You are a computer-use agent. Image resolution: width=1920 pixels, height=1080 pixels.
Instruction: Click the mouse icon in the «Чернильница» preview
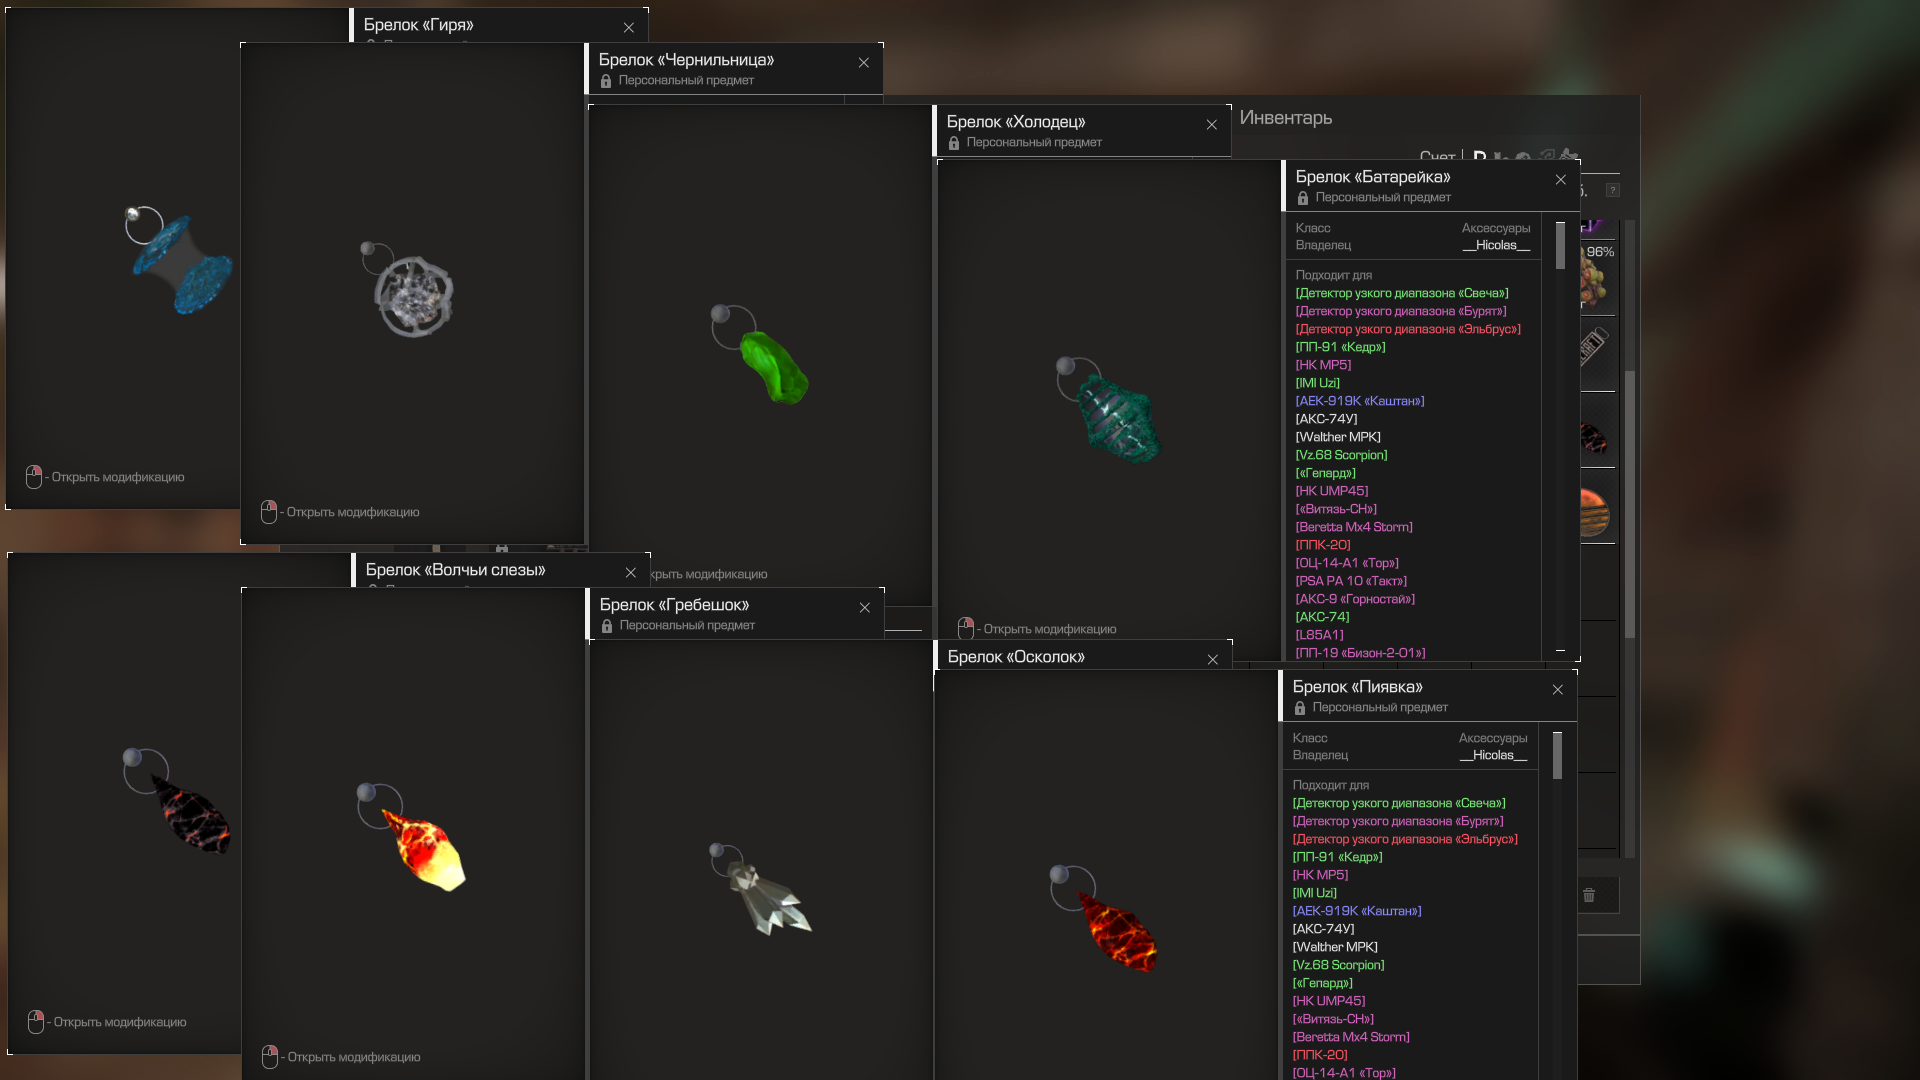269,512
